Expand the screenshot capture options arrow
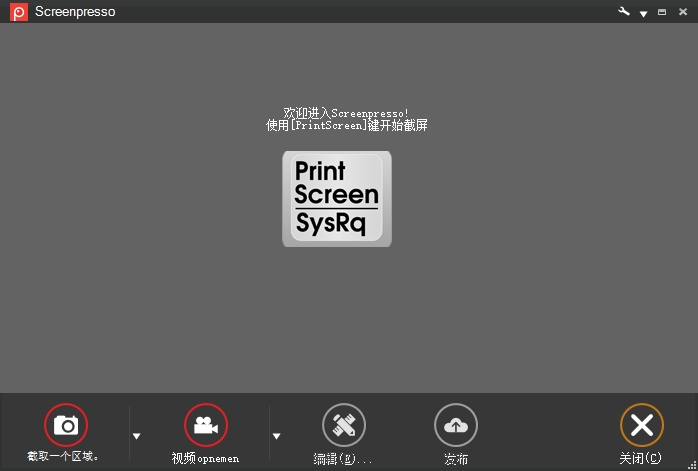Viewport: 698px width, 471px height. [137, 436]
